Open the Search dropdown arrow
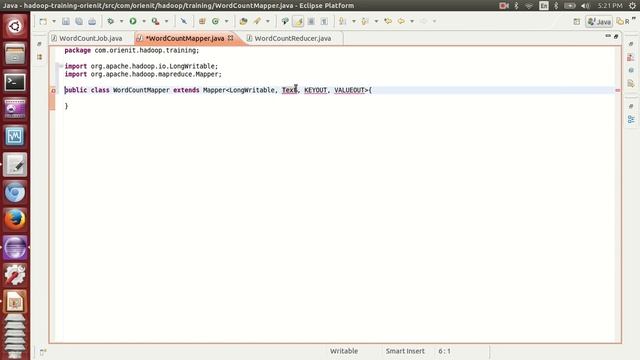This screenshot has width=640, height=360. tap(268, 21)
